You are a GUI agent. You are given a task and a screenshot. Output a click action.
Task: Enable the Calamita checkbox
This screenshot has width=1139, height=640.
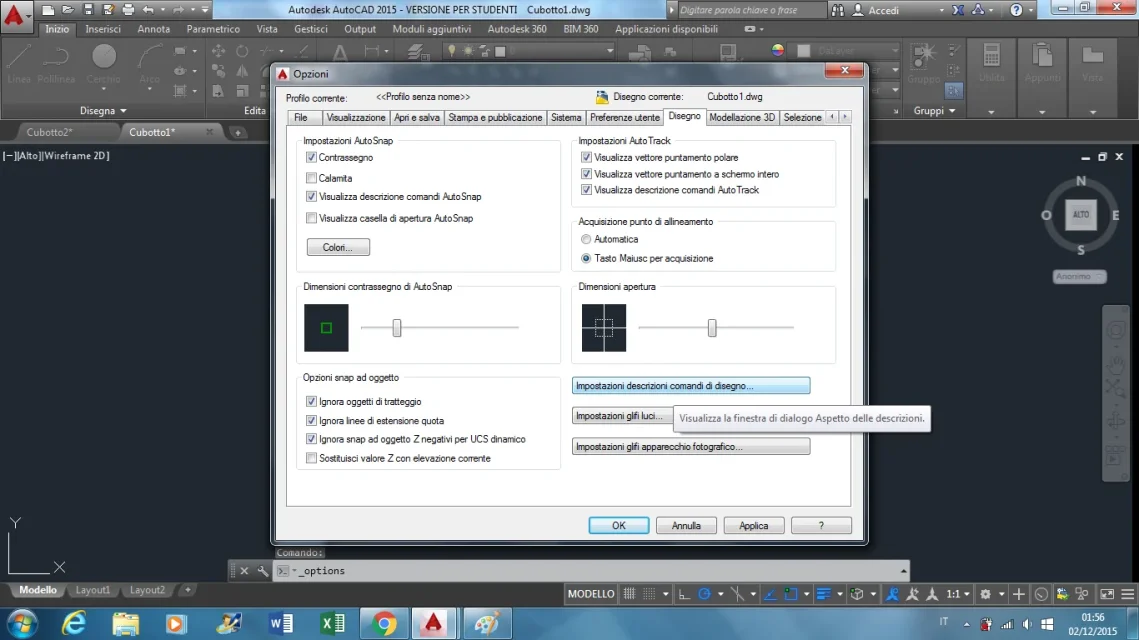312,178
